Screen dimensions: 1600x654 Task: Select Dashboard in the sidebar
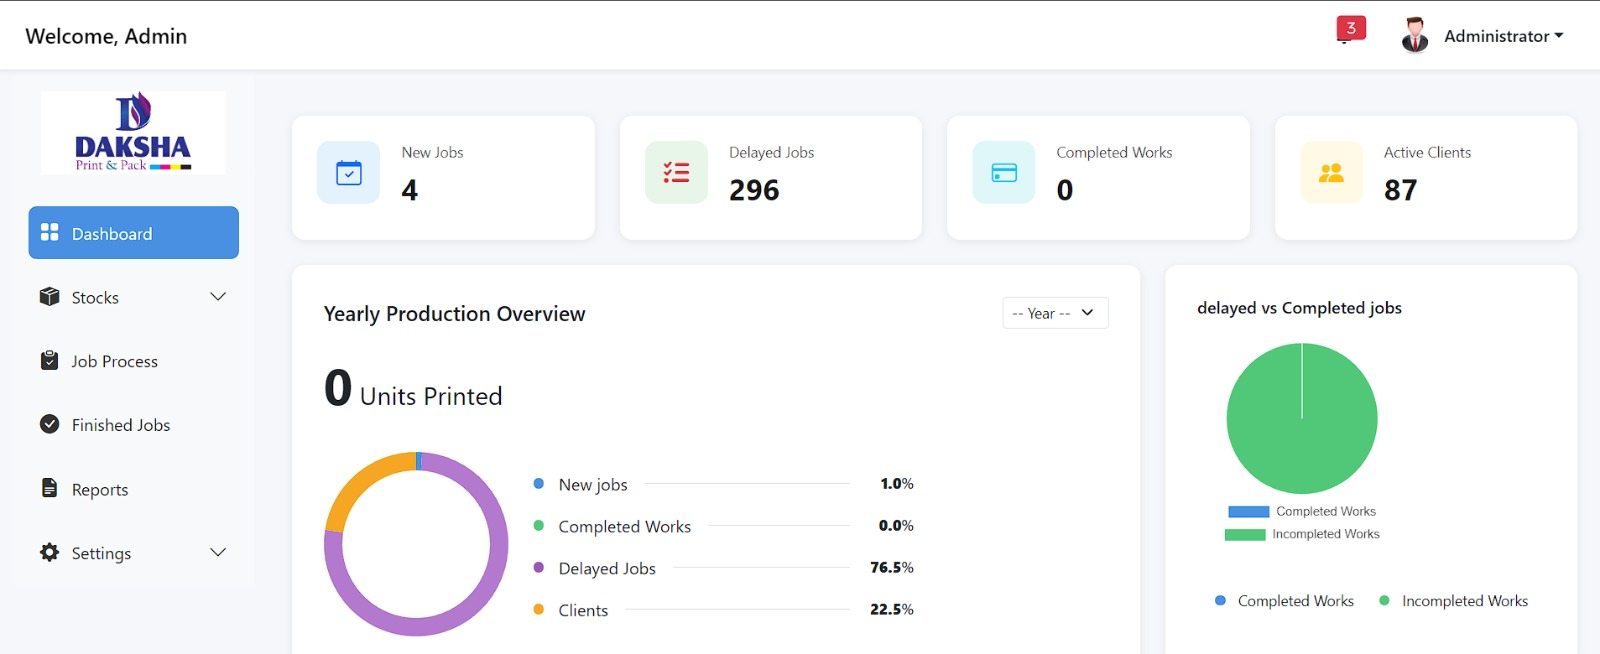pyautogui.click(x=134, y=233)
